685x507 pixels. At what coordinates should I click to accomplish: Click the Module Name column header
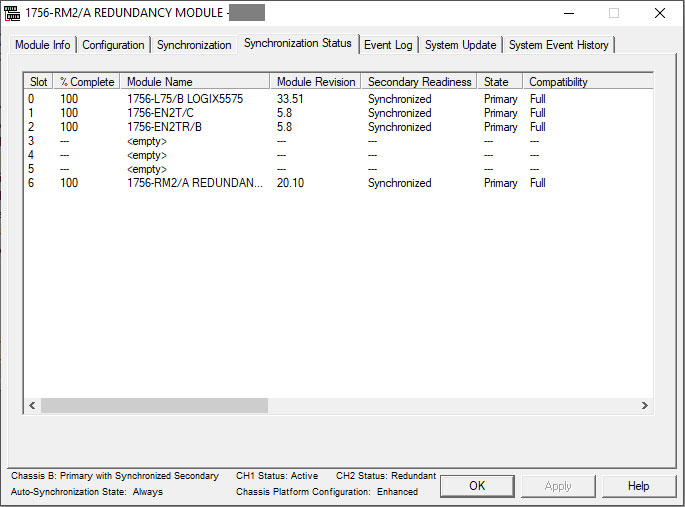pyautogui.click(x=195, y=82)
